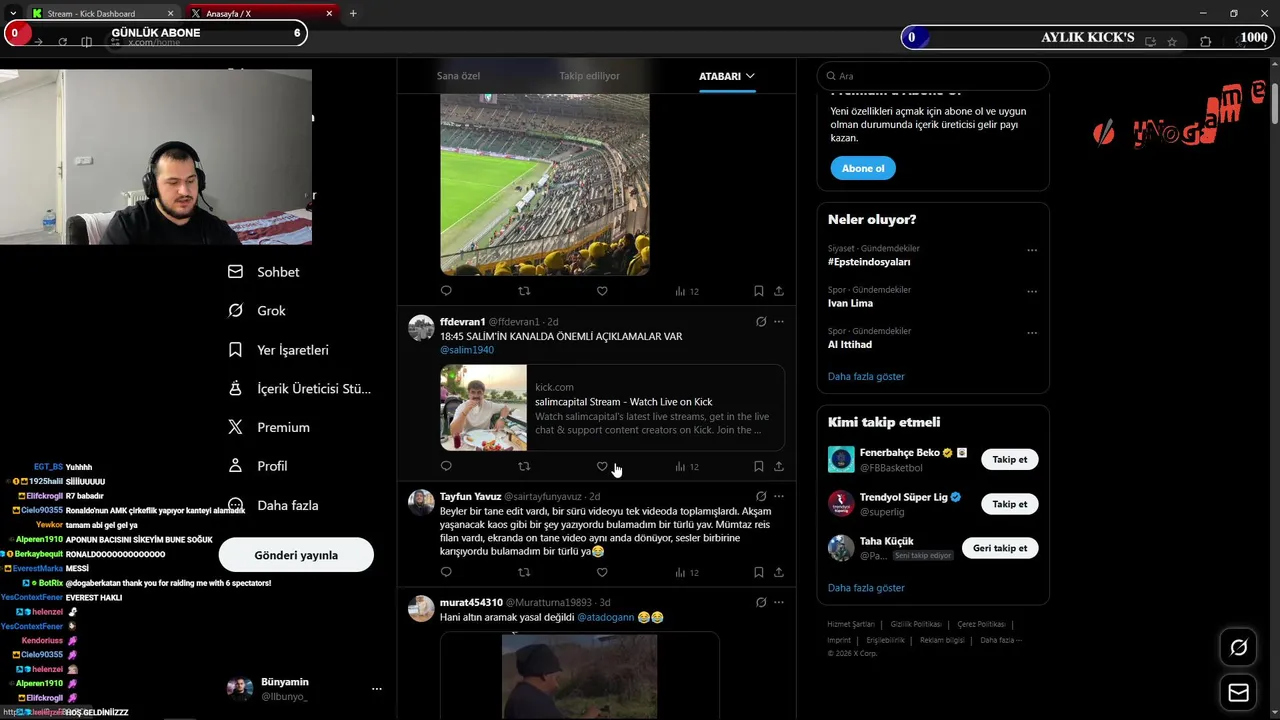Switch to Sana özel tab
This screenshot has width=1280, height=720.
459,76
